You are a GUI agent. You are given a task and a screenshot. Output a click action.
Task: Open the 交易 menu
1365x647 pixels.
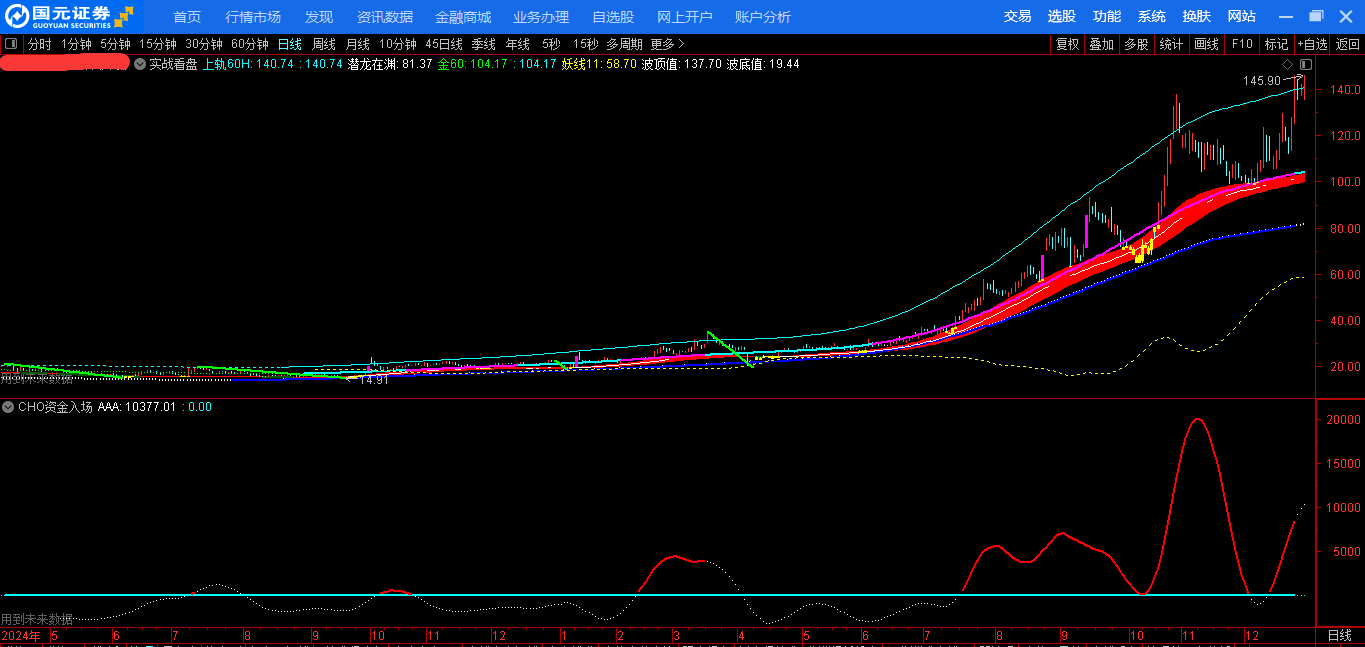click(1018, 17)
